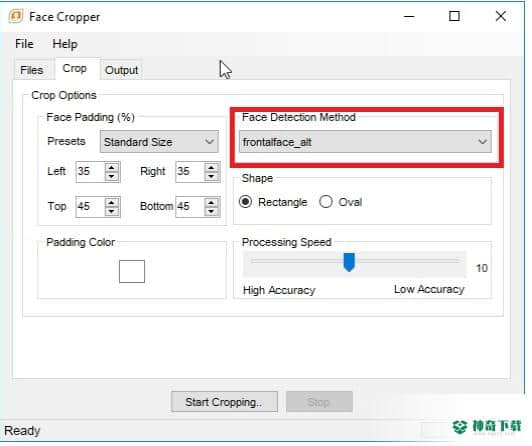This screenshot has height=446, width=532.
Task: Decrease the Top padding with down arrow
Action: 112,211
